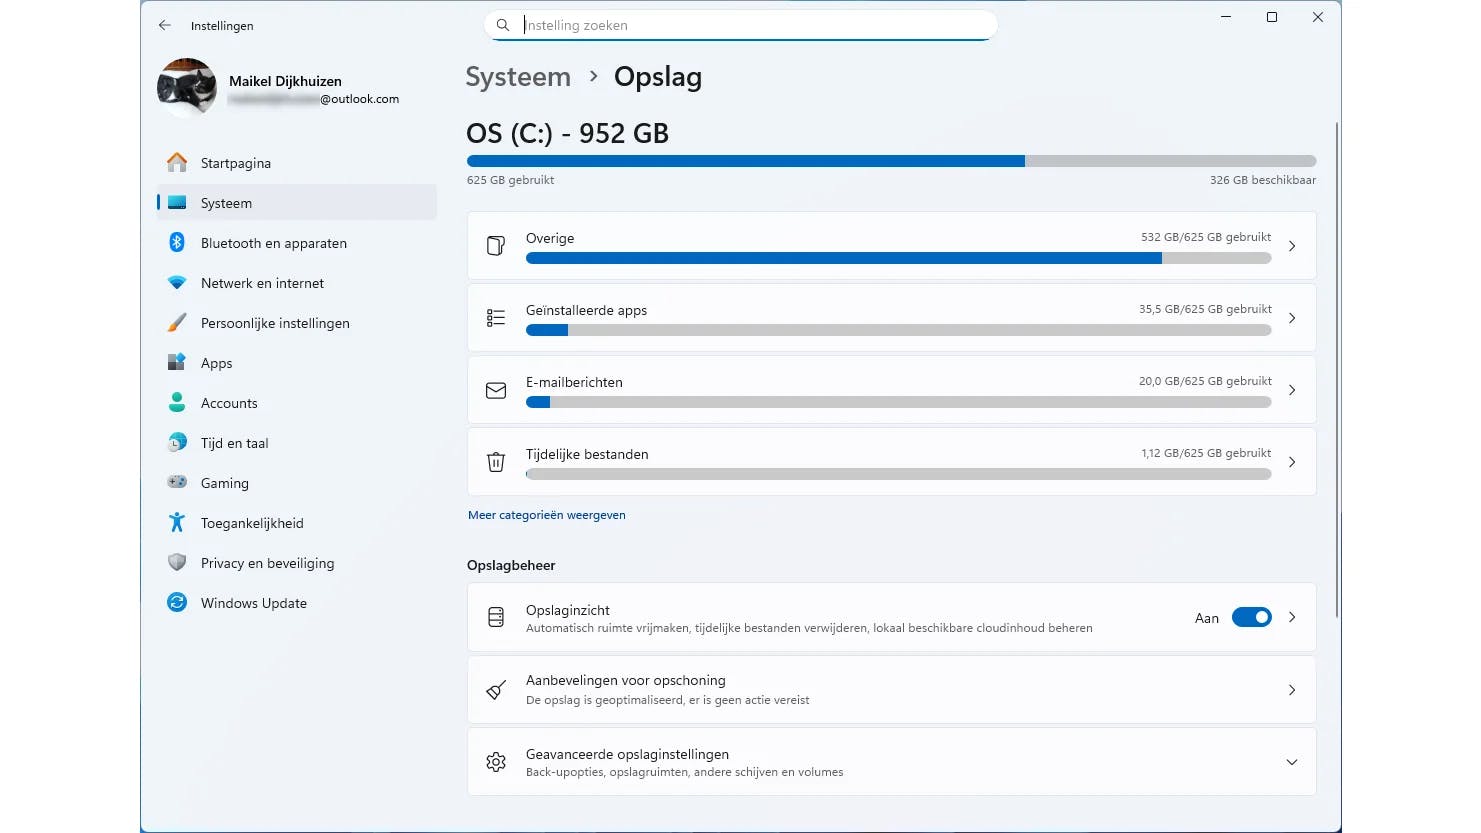Click the E-mailberichten envelope icon
This screenshot has width=1481, height=833.
click(x=496, y=390)
